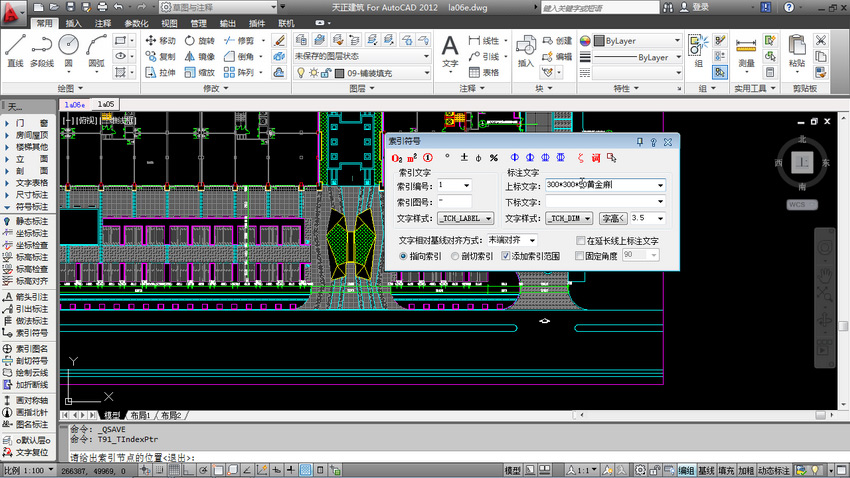Open the _TCH_LABEL text style dropdown
This screenshot has width=850, height=478.
tap(488, 218)
